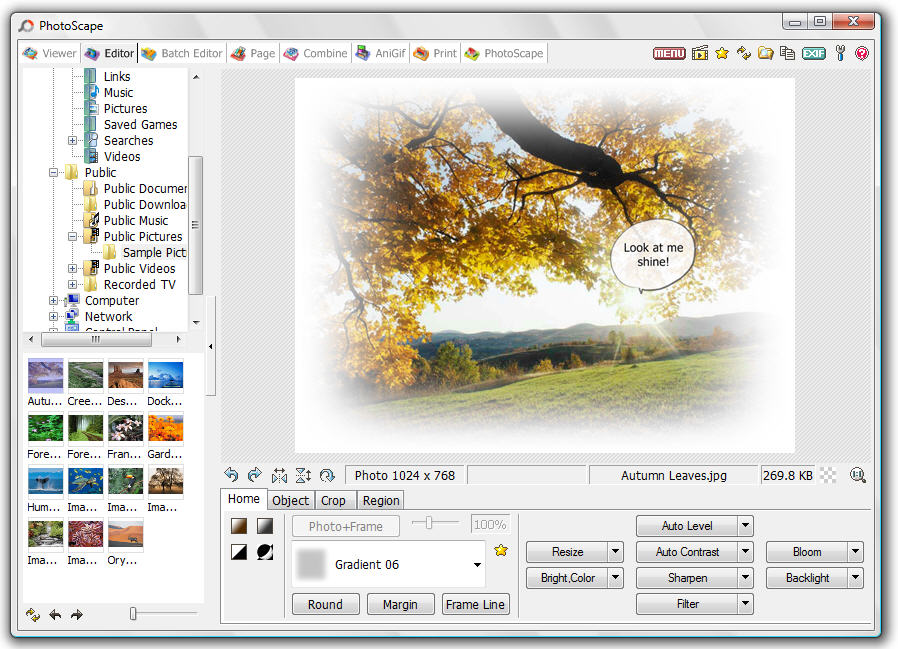Expand the Filter dropdown
898x649 pixels.
pos(744,603)
